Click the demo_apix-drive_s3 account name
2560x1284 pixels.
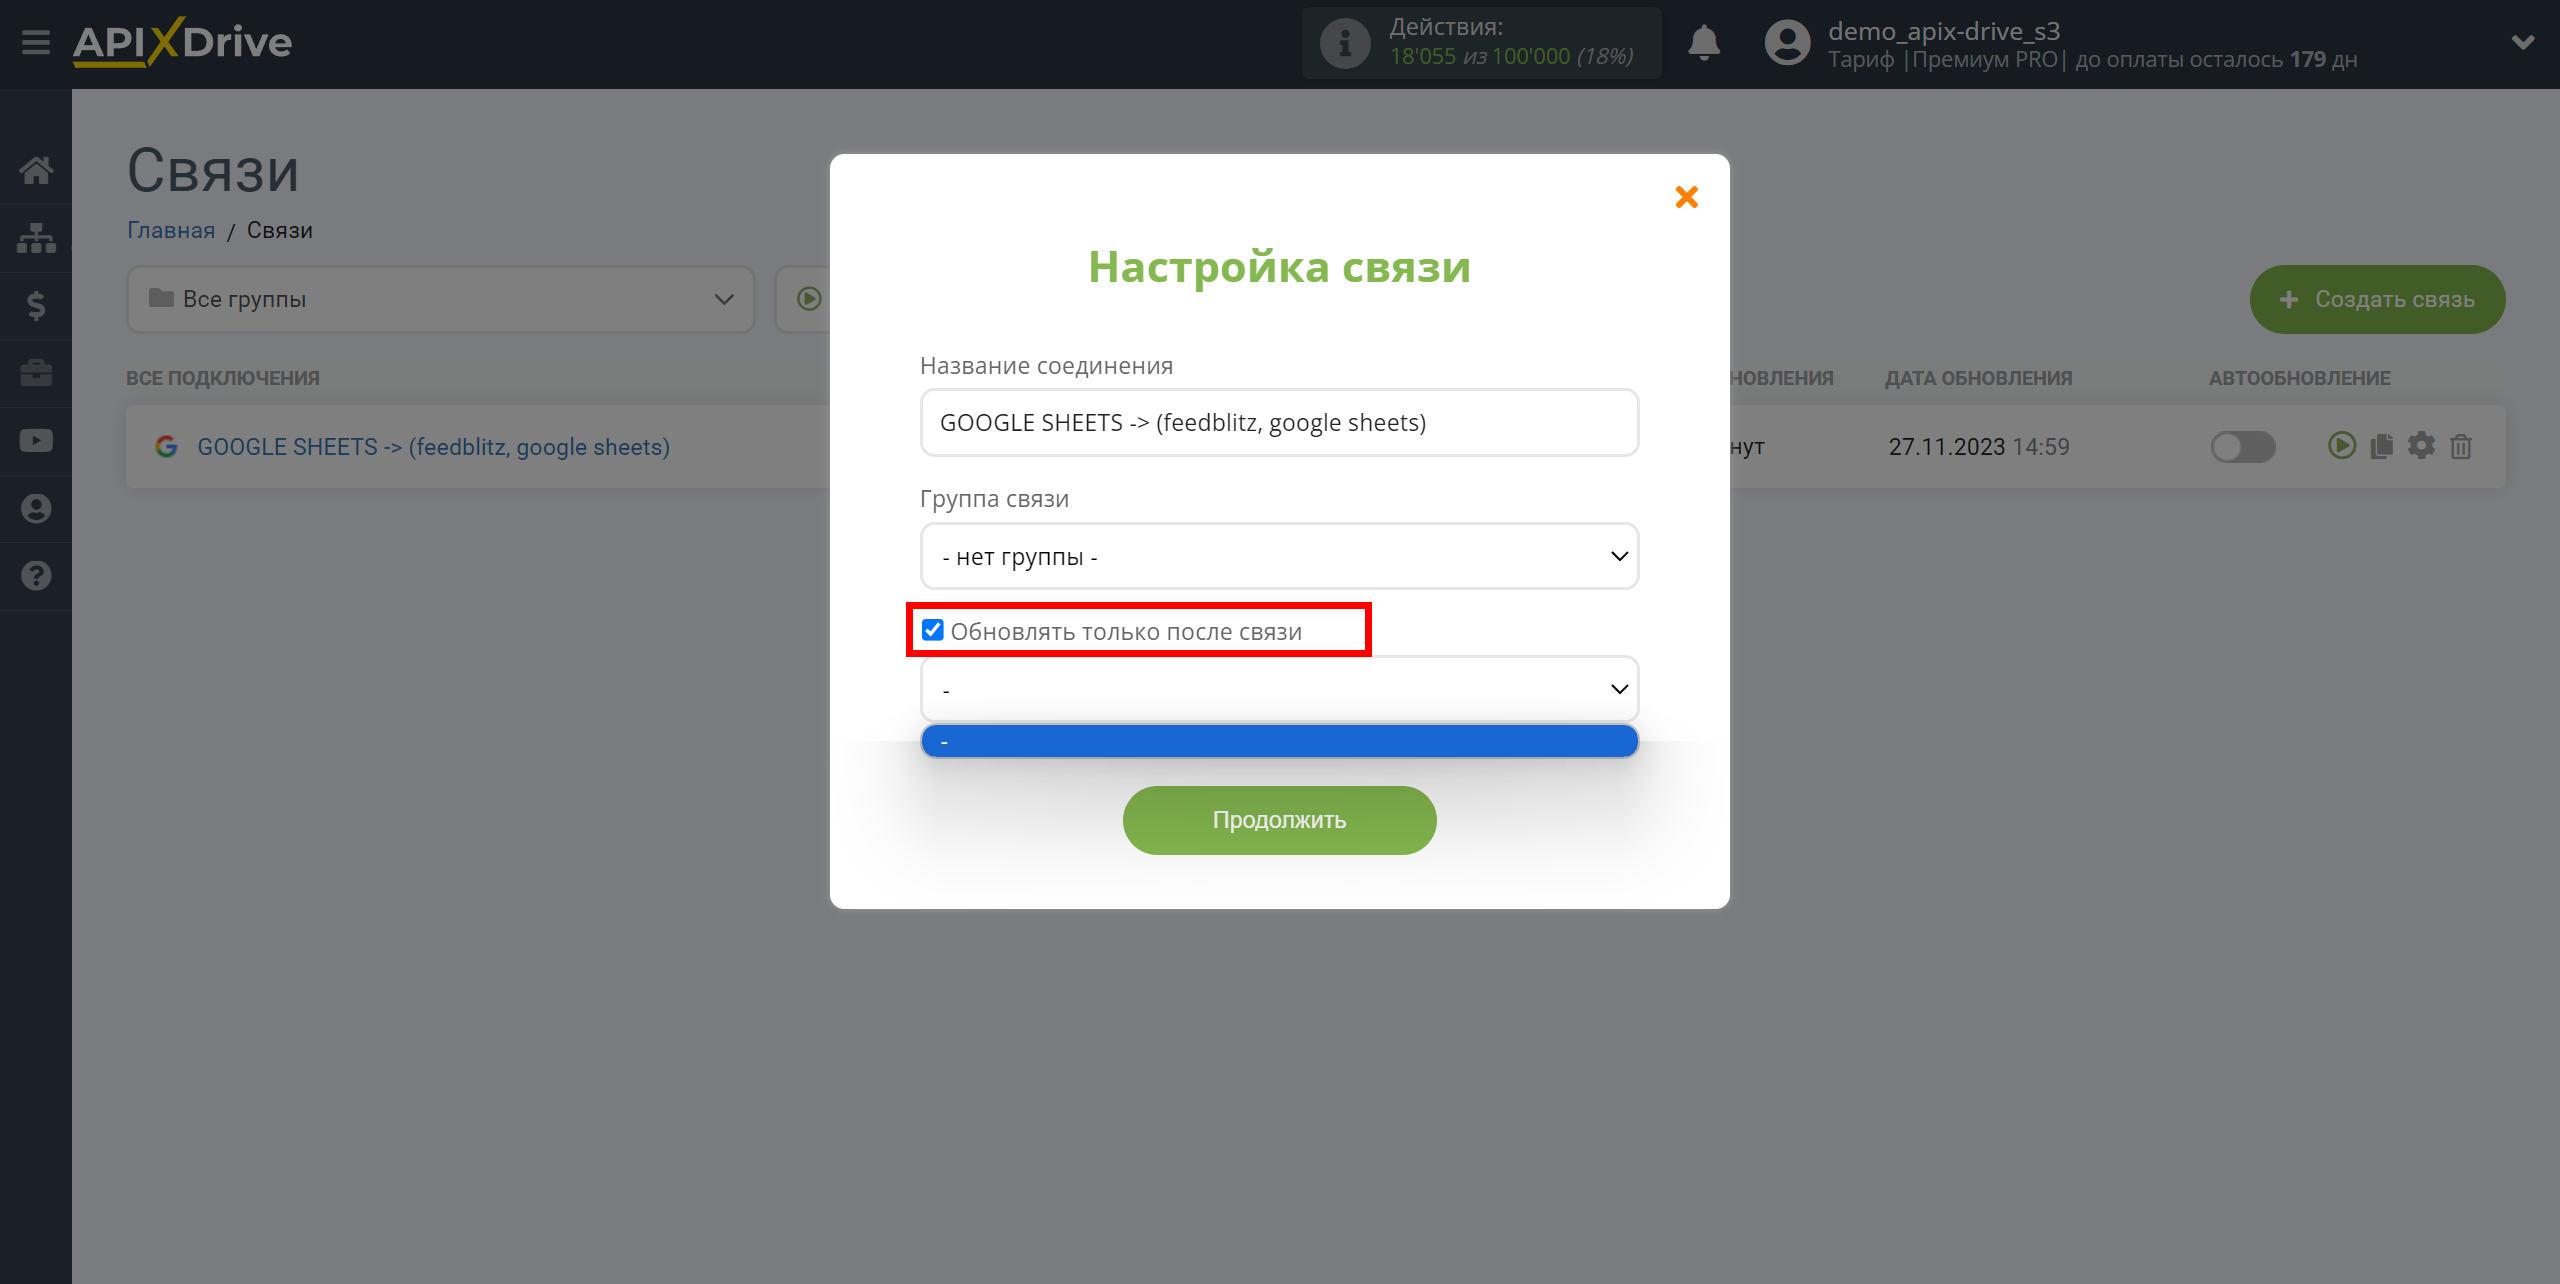[x=1943, y=31]
